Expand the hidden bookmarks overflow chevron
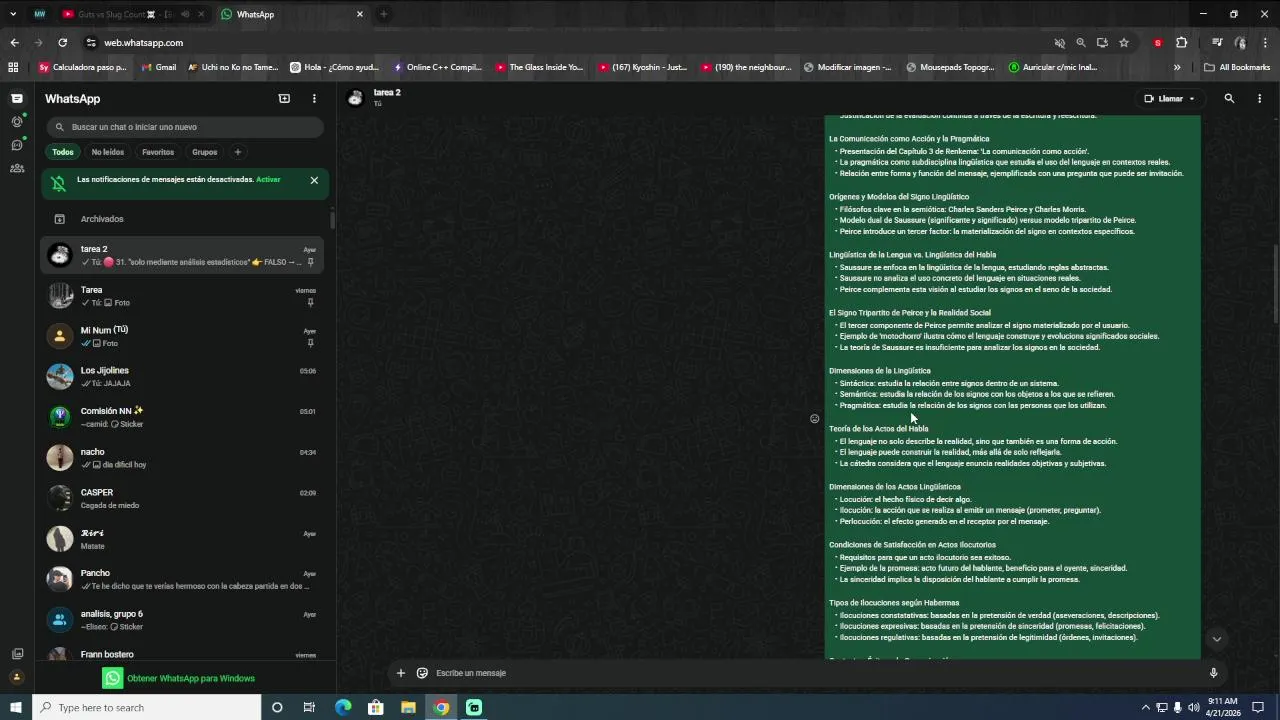The height and width of the screenshot is (720, 1280). (1177, 67)
